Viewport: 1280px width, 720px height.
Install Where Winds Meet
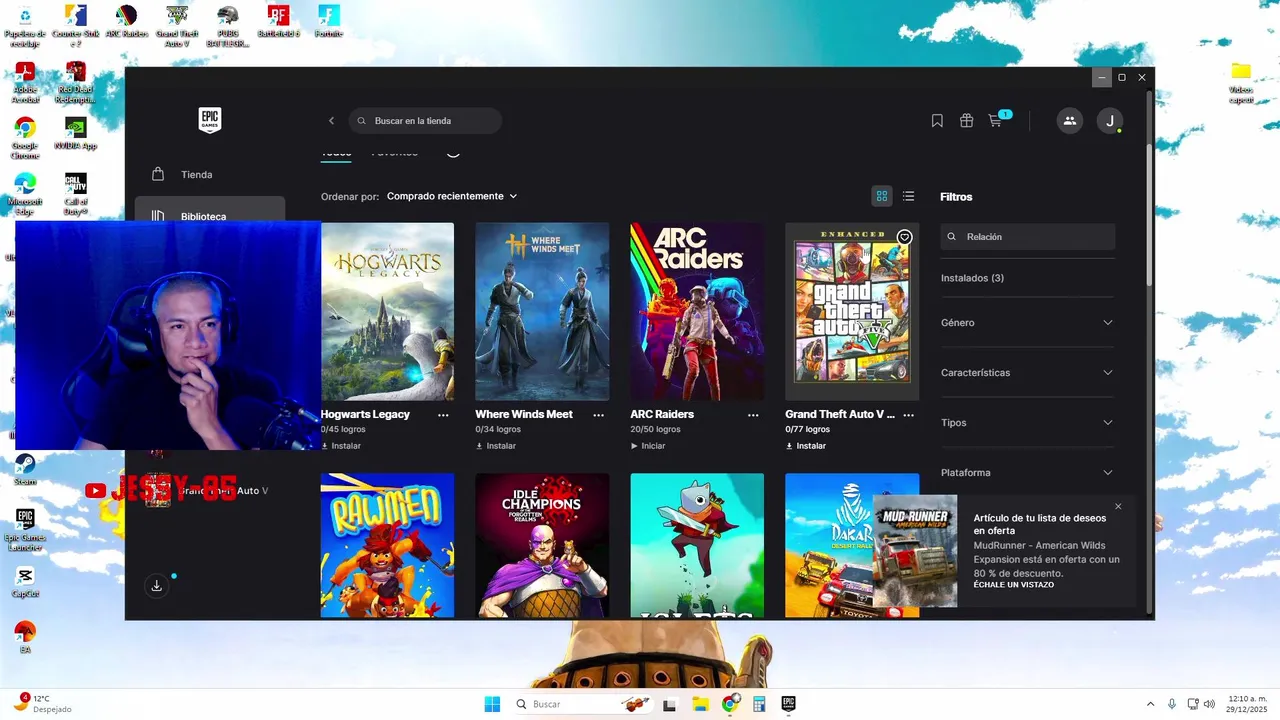coord(496,446)
